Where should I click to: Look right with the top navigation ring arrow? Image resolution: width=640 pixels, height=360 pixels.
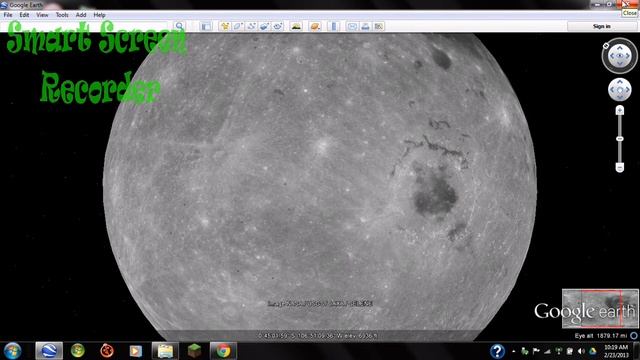coord(628,56)
